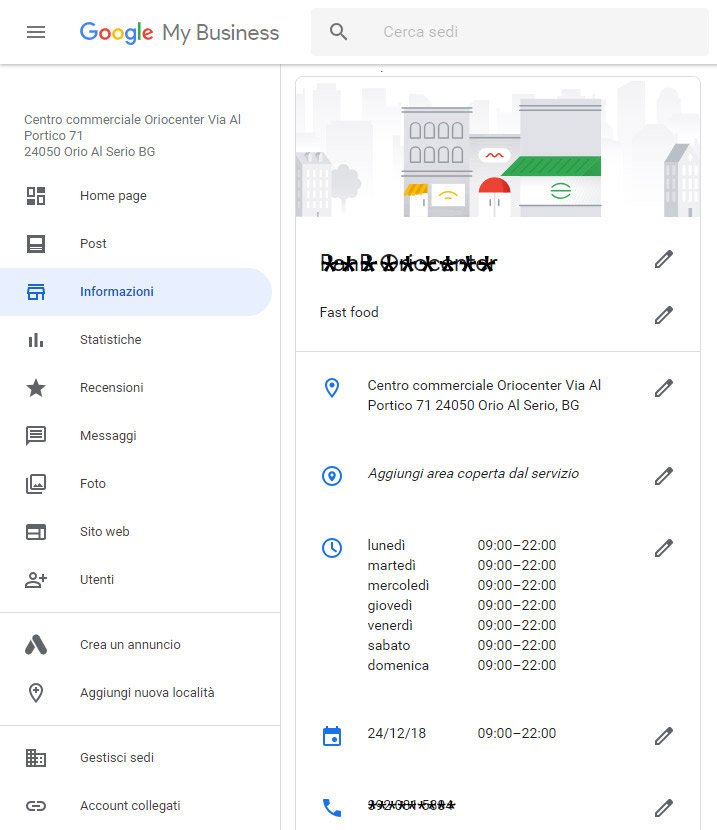Click the service area target icon
Screen dimensions: 717x830
click(x=332, y=476)
